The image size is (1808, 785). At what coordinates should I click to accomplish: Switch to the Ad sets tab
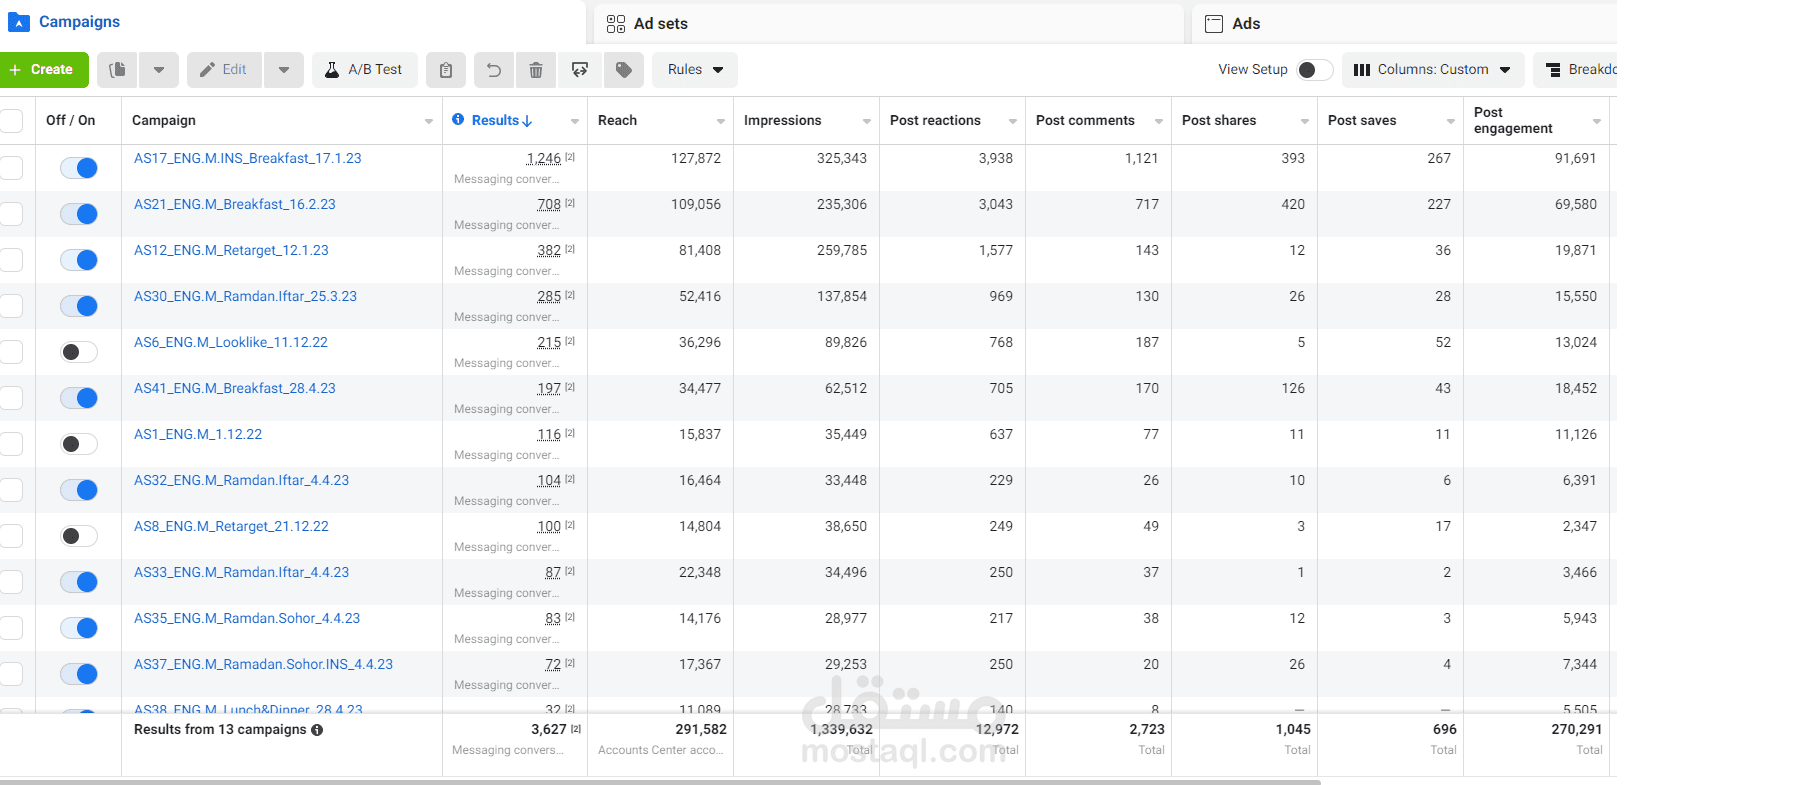tap(660, 24)
